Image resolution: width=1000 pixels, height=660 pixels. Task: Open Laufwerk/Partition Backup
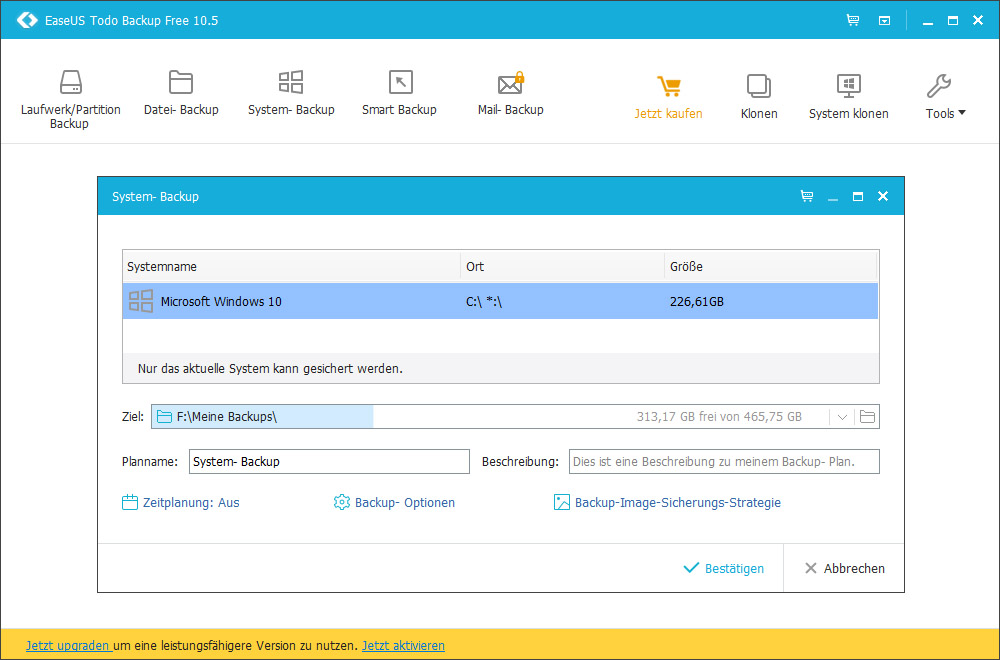(x=70, y=99)
